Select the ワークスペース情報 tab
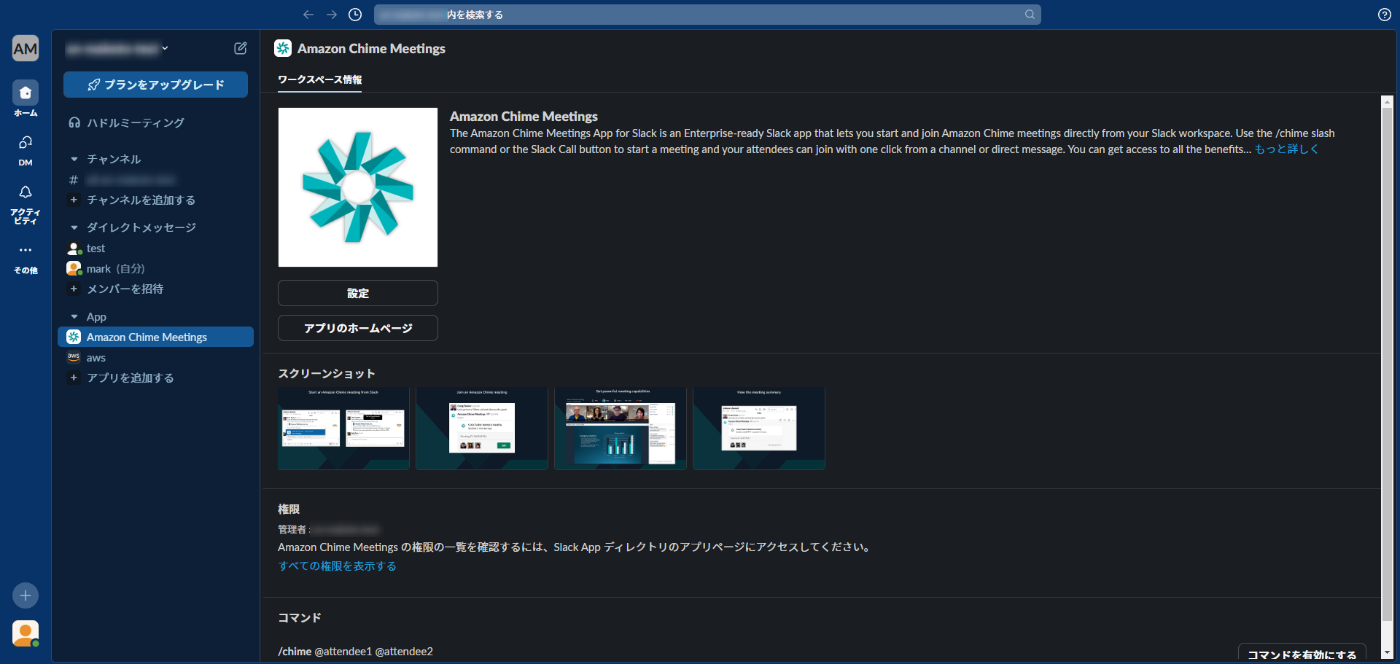This screenshot has width=1400, height=664. [x=320, y=80]
